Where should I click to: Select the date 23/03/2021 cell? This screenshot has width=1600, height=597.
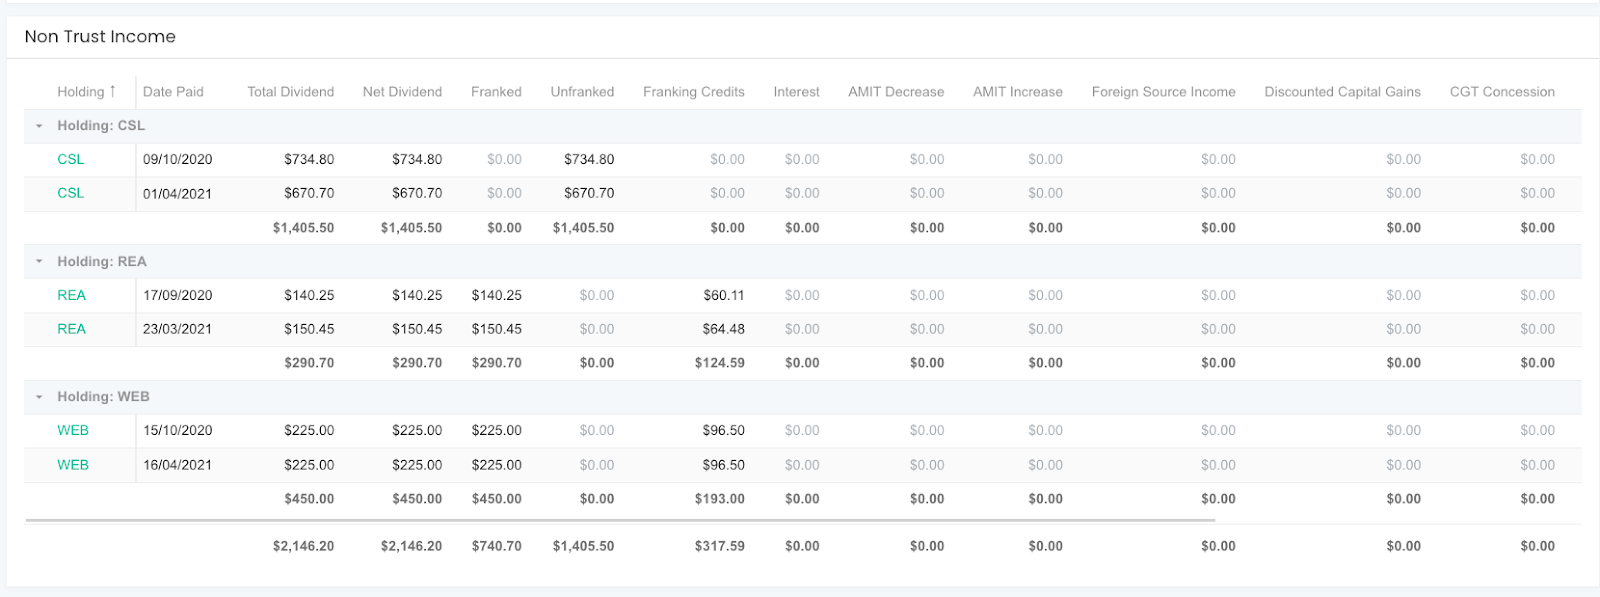(178, 329)
